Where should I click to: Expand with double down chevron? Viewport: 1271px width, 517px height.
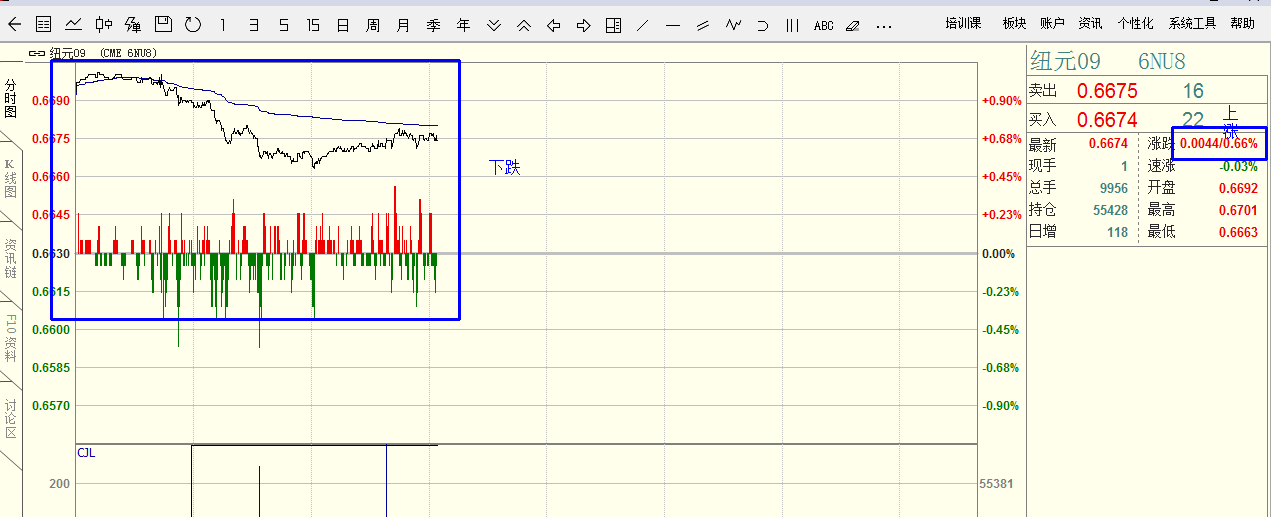pyautogui.click(x=493, y=24)
